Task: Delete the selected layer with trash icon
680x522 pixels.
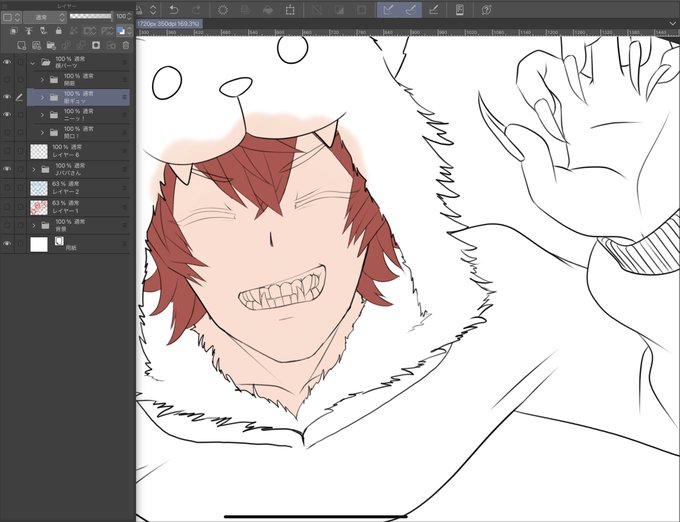Action: tap(125, 45)
